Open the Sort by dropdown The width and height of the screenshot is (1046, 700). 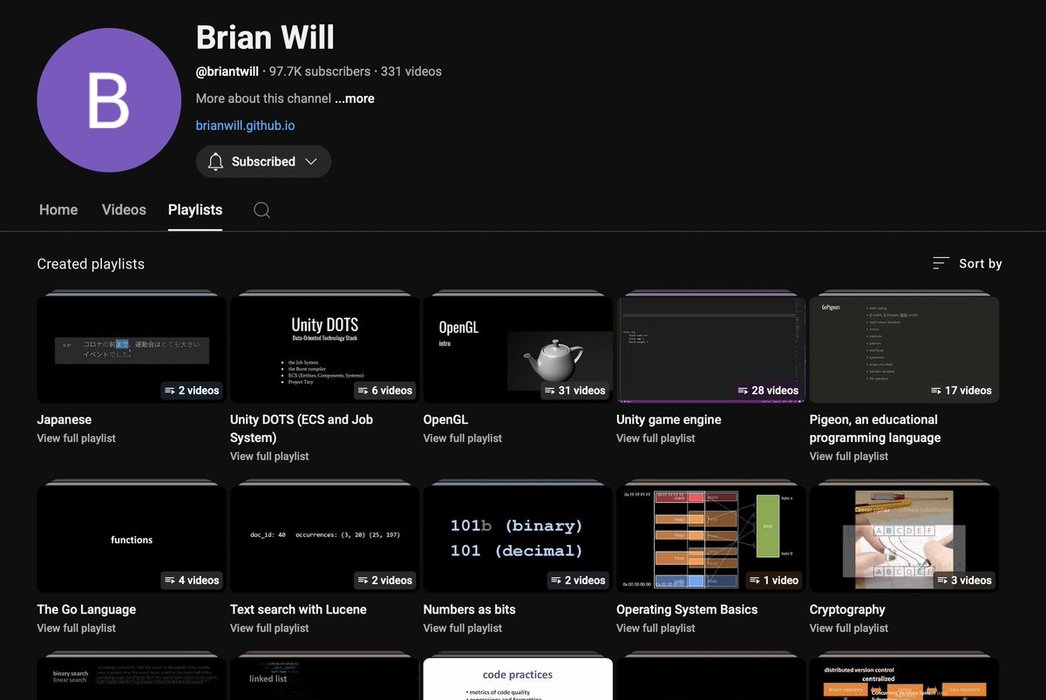[966, 263]
